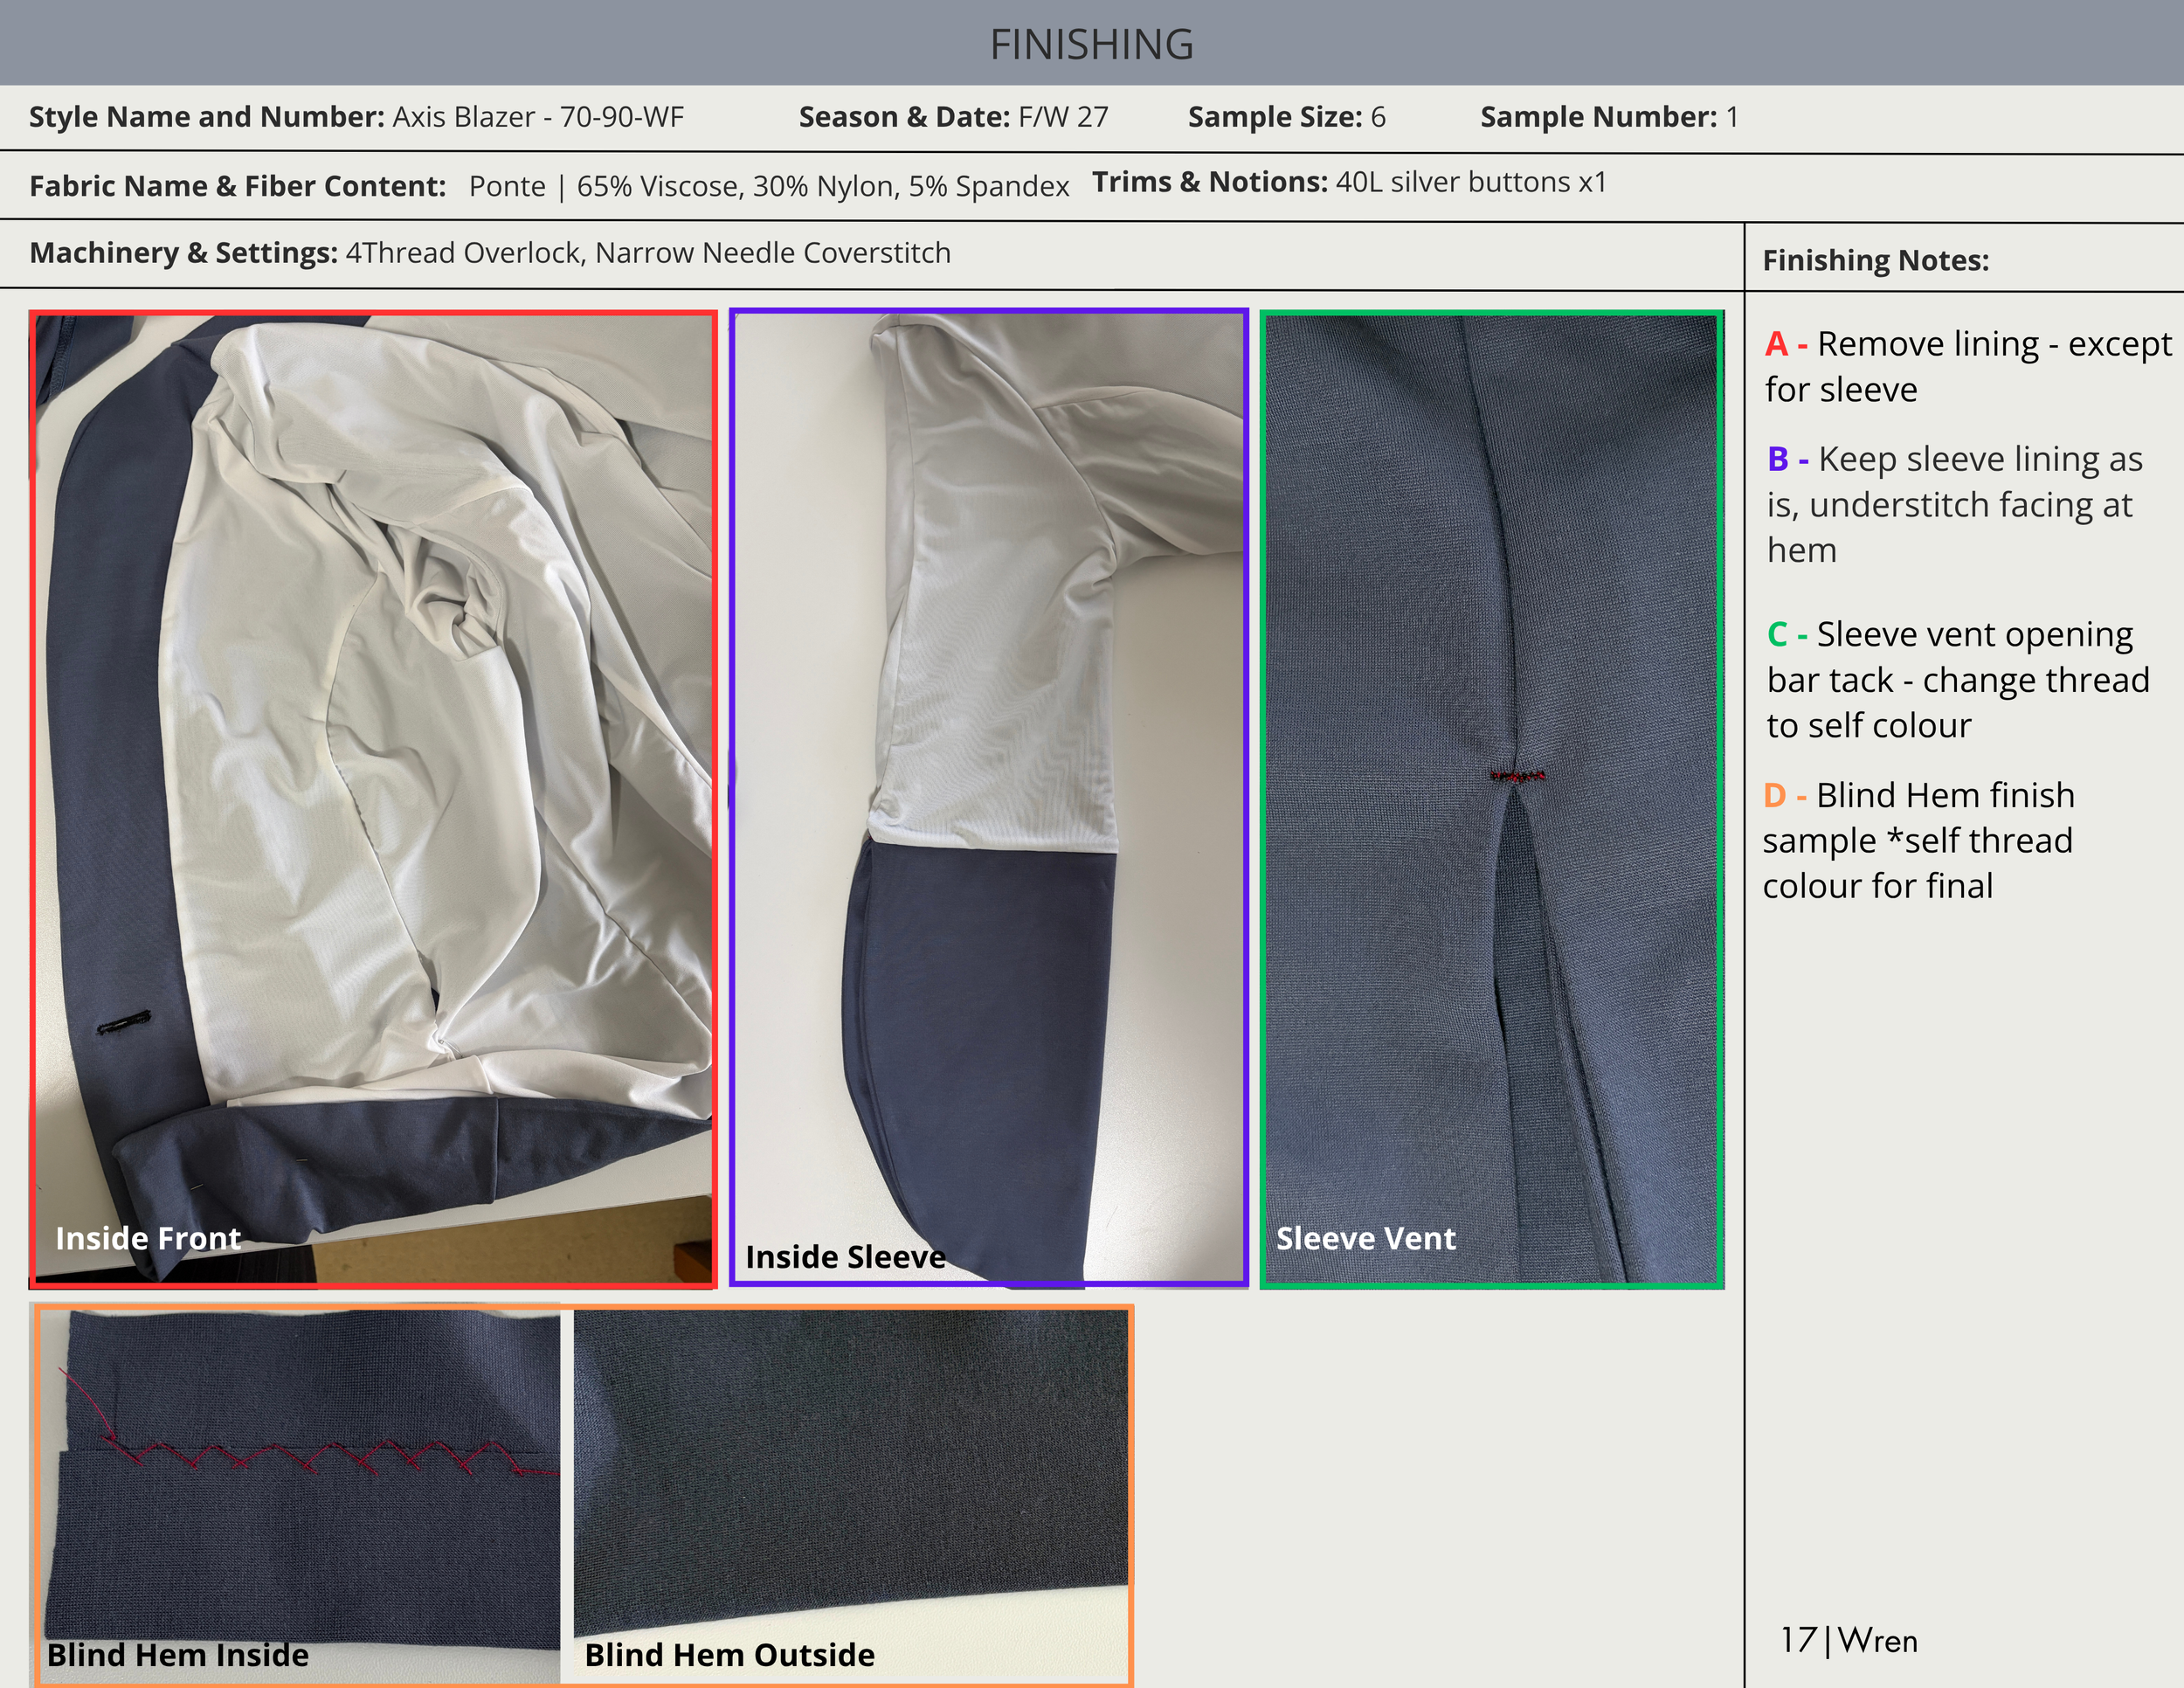Click the Finishing Notes heading
Image resolution: width=2184 pixels, height=1688 pixels.
click(1875, 260)
